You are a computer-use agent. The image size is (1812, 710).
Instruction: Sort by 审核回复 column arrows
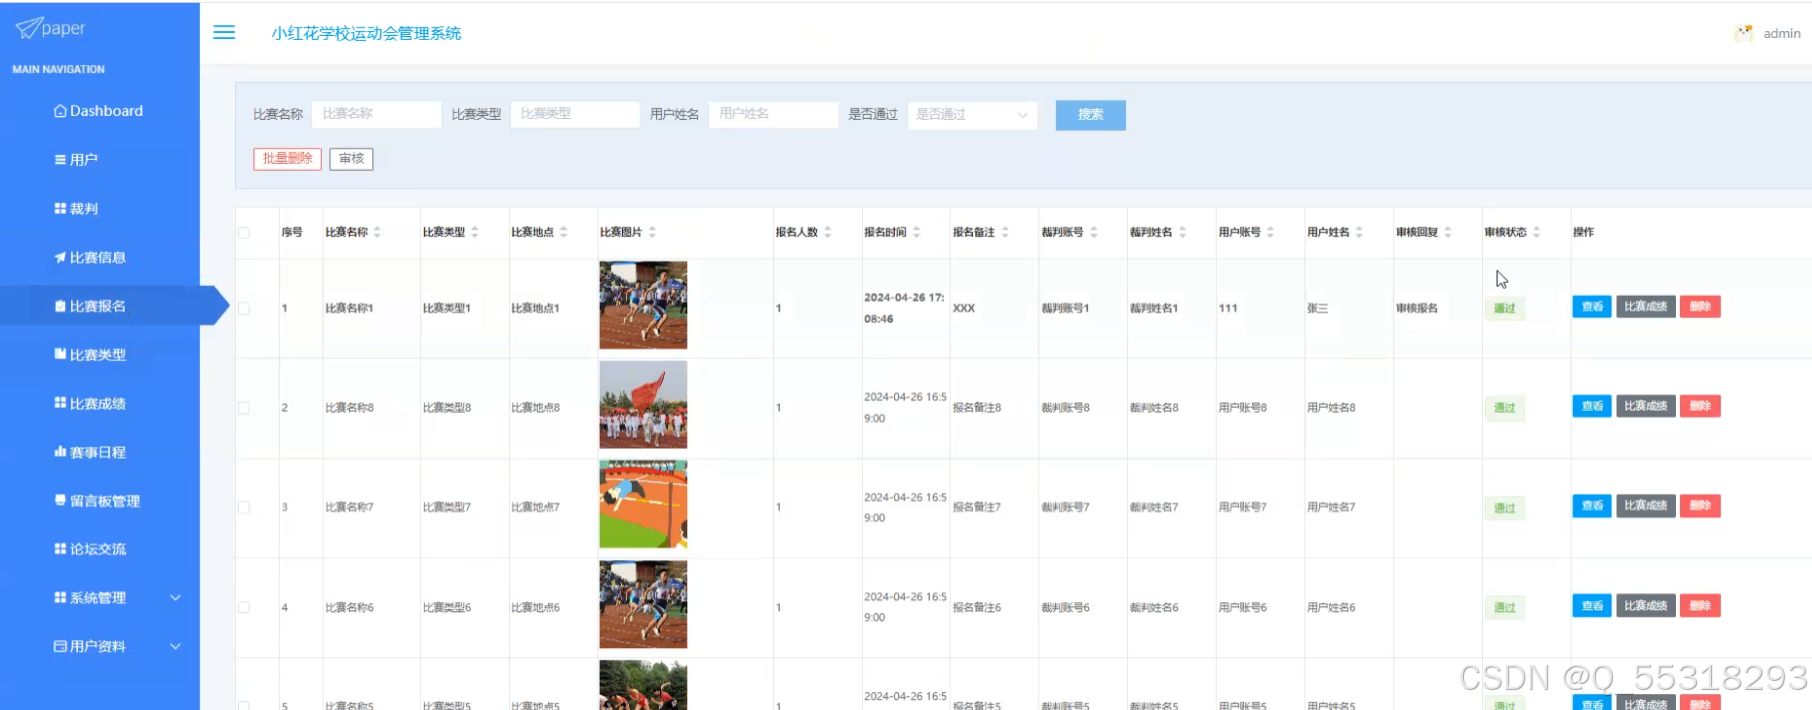pyautogui.click(x=1448, y=232)
